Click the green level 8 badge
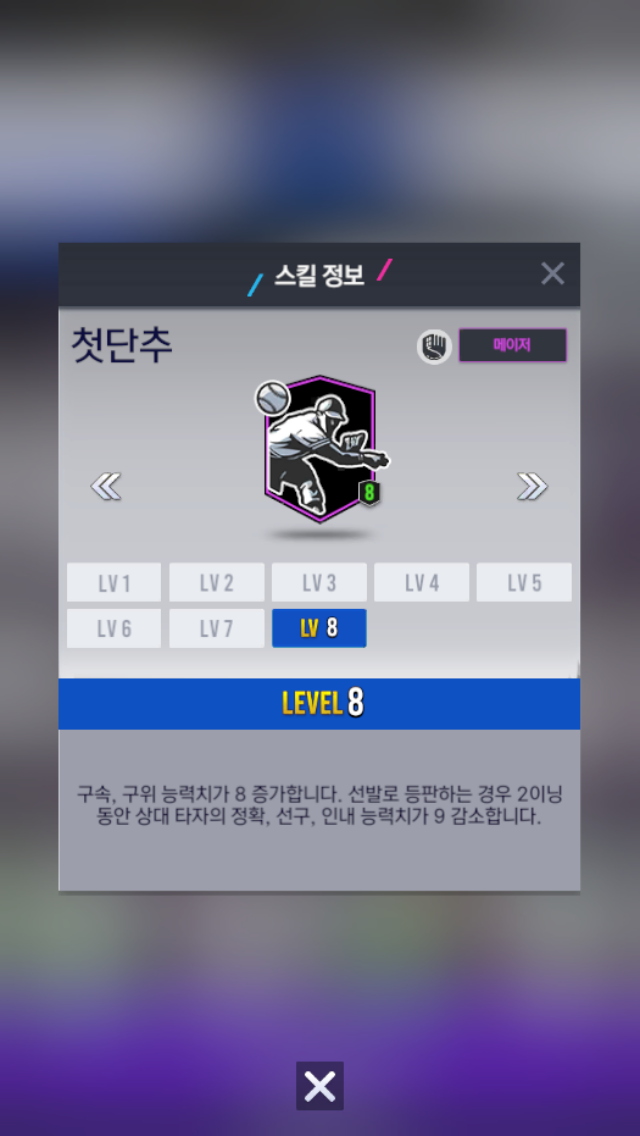Image resolution: width=640 pixels, height=1136 pixels. (x=370, y=493)
